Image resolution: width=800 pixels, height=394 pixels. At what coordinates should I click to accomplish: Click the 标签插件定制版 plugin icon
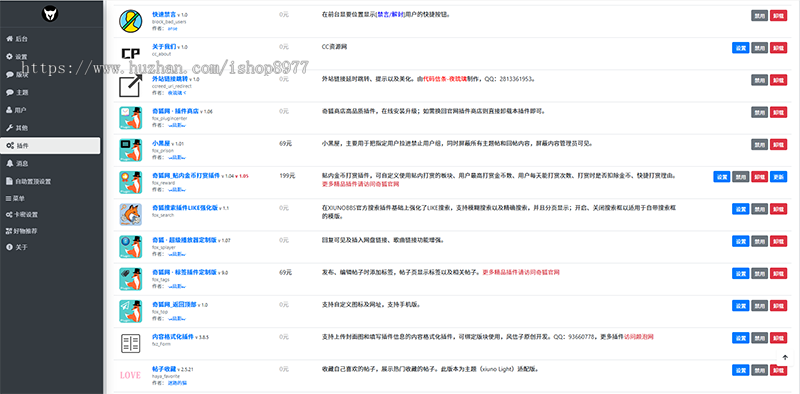[131, 279]
